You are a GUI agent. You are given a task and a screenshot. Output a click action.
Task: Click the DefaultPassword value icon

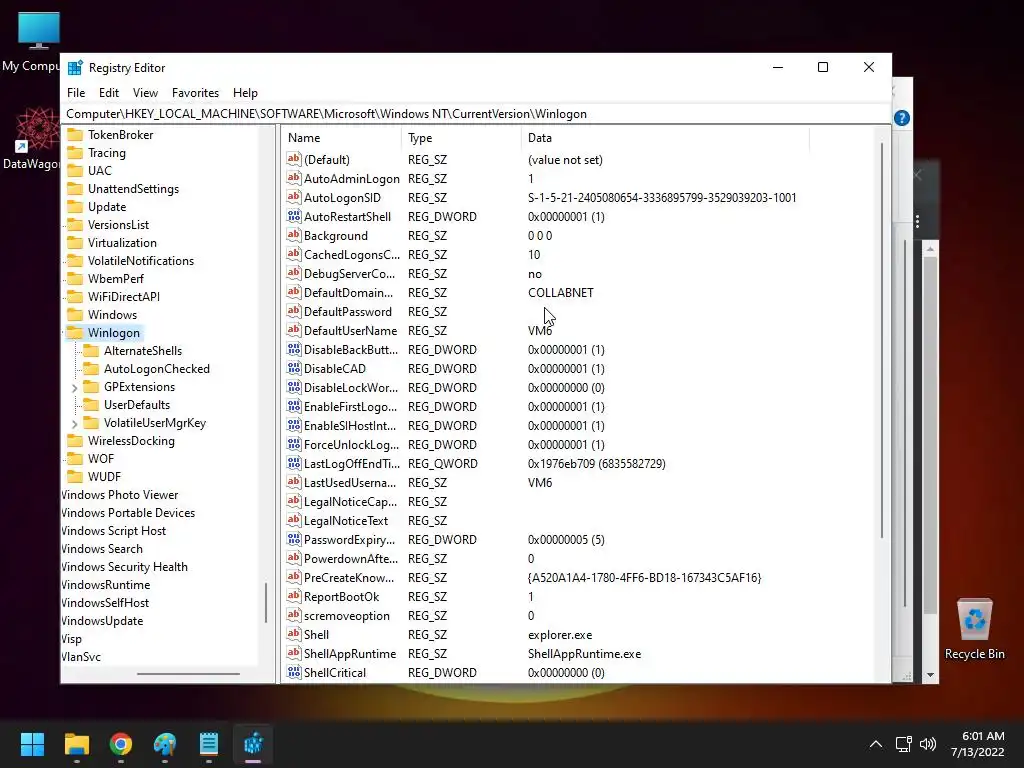(294, 311)
